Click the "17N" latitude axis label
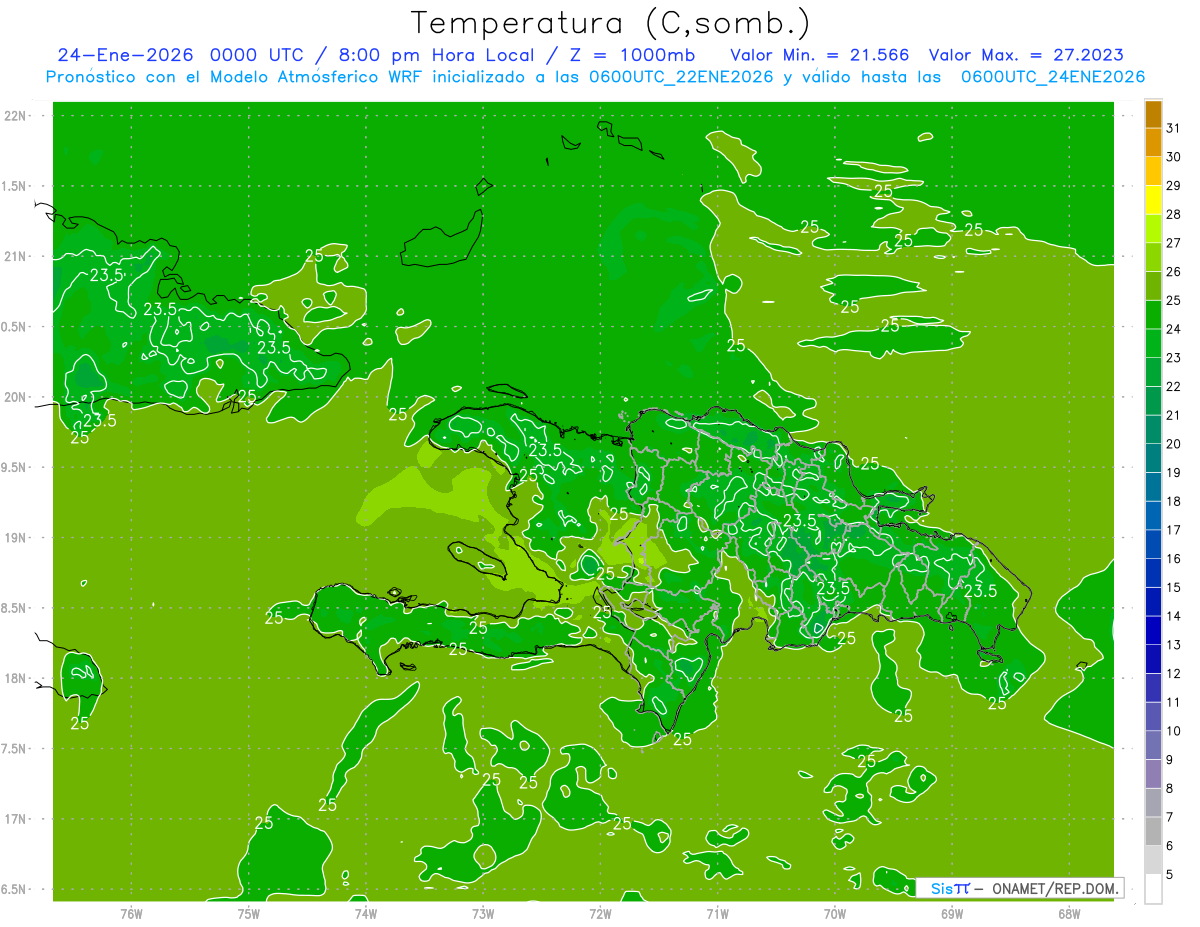 [x=17, y=820]
